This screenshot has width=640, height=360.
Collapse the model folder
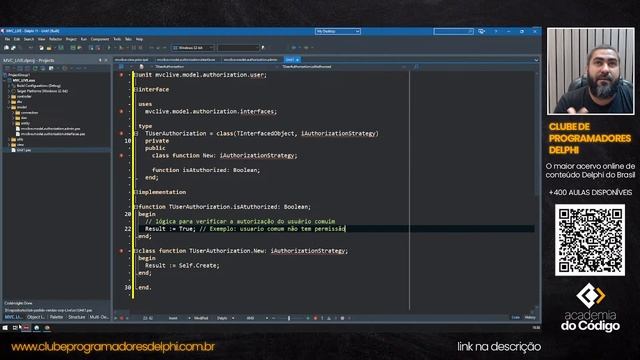pyautogui.click(x=9, y=107)
